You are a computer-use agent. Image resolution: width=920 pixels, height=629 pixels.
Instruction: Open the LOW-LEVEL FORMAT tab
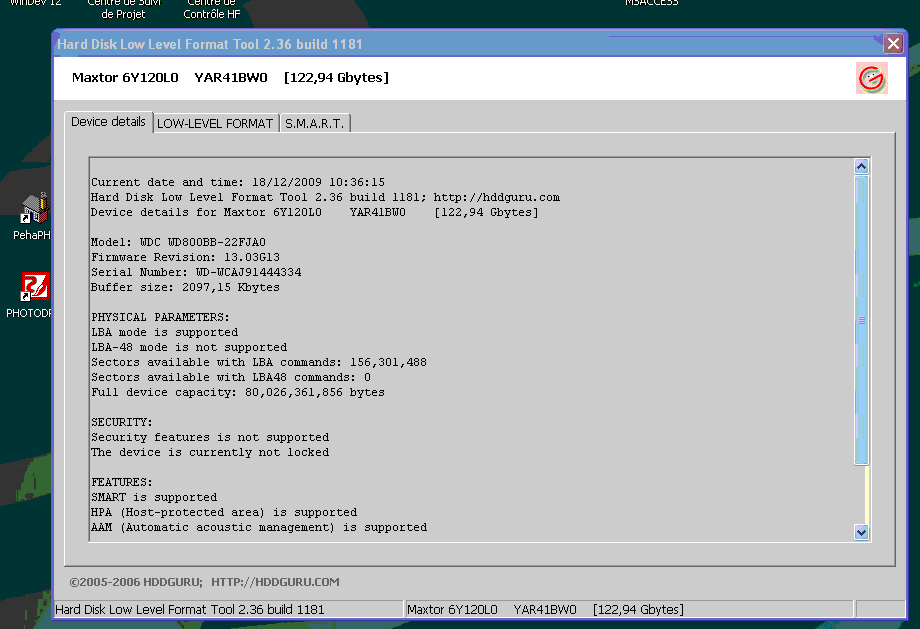coord(215,123)
